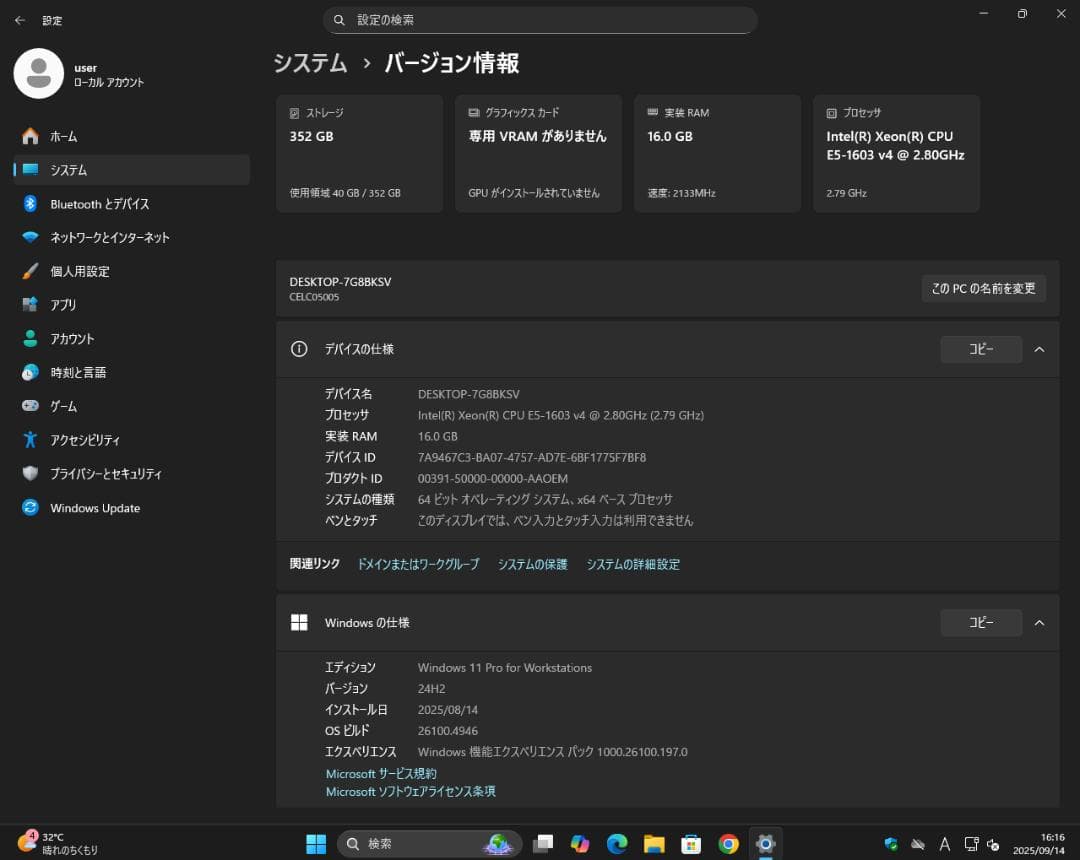This screenshot has width=1080, height=860.
Task: Launch Google Chrome from the taskbar
Action: tap(729, 843)
